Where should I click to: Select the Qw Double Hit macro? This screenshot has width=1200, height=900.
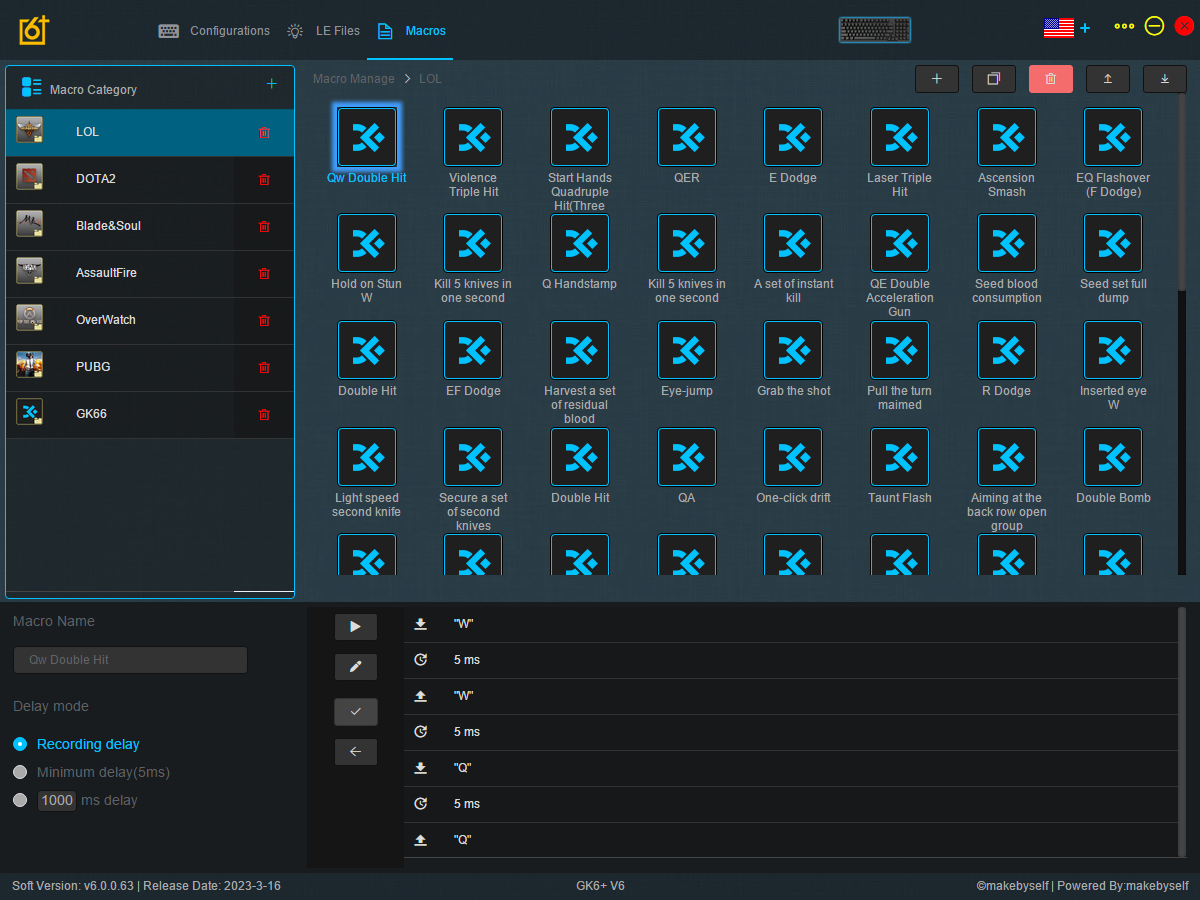click(367, 137)
